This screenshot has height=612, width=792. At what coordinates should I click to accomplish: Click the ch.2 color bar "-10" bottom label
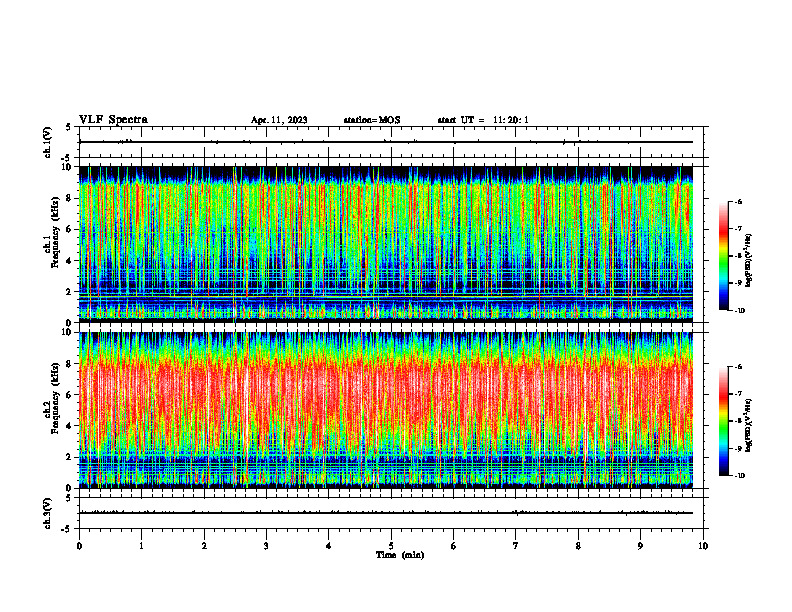point(740,475)
